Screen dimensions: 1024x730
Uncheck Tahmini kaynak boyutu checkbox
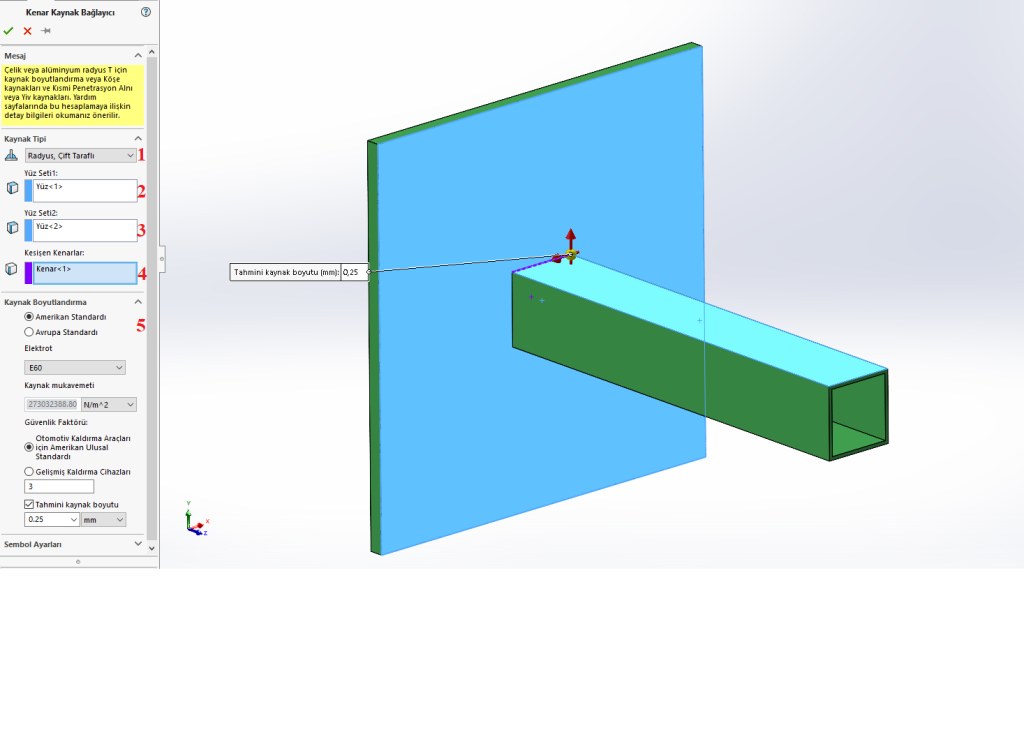coord(29,504)
